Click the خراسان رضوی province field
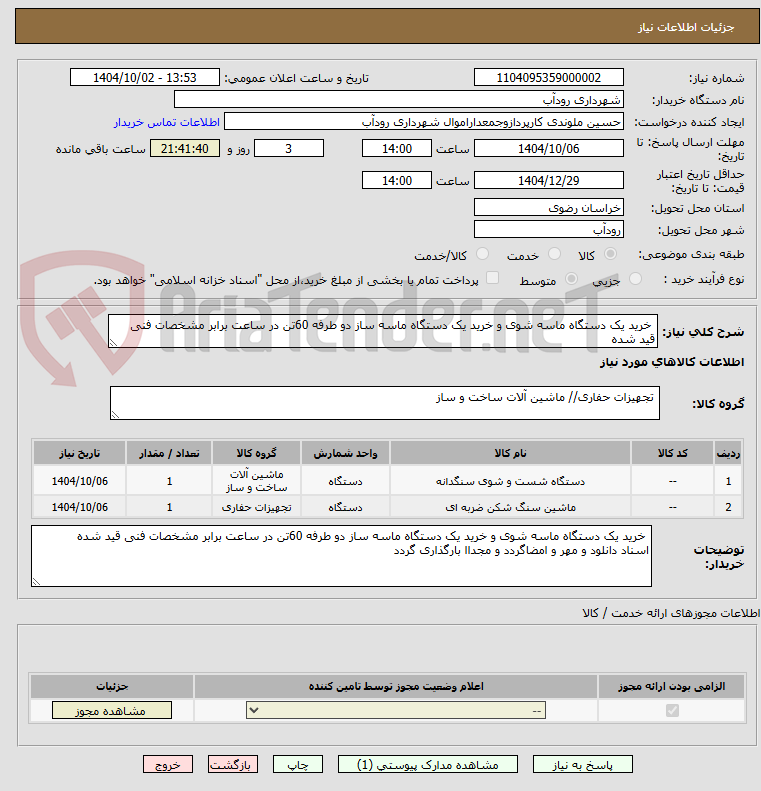This screenshot has width=761, height=791. coord(549,207)
